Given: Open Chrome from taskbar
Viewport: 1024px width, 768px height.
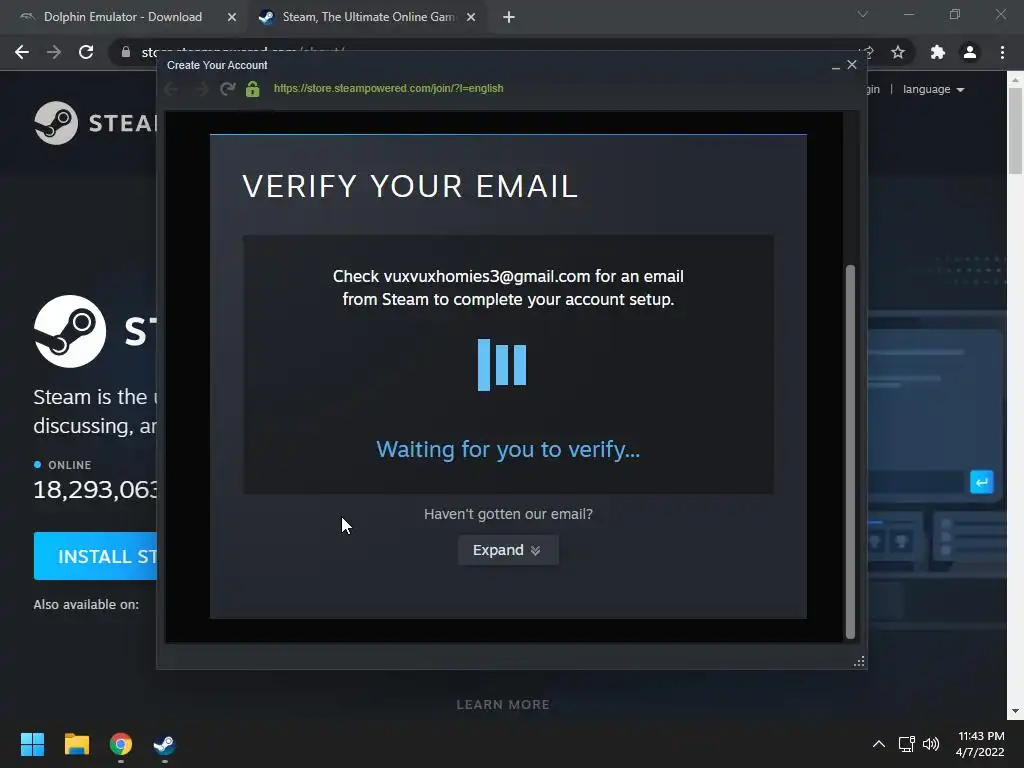Looking at the screenshot, I should pos(121,744).
